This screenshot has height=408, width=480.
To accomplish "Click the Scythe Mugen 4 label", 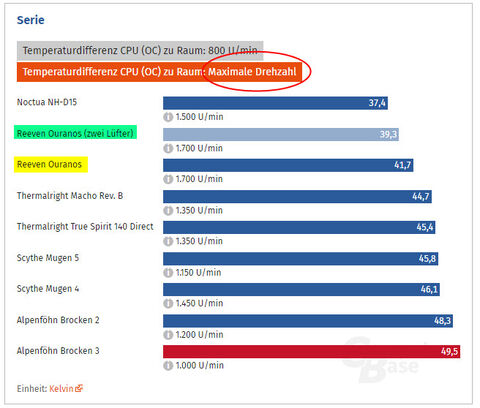I will coord(48,289).
